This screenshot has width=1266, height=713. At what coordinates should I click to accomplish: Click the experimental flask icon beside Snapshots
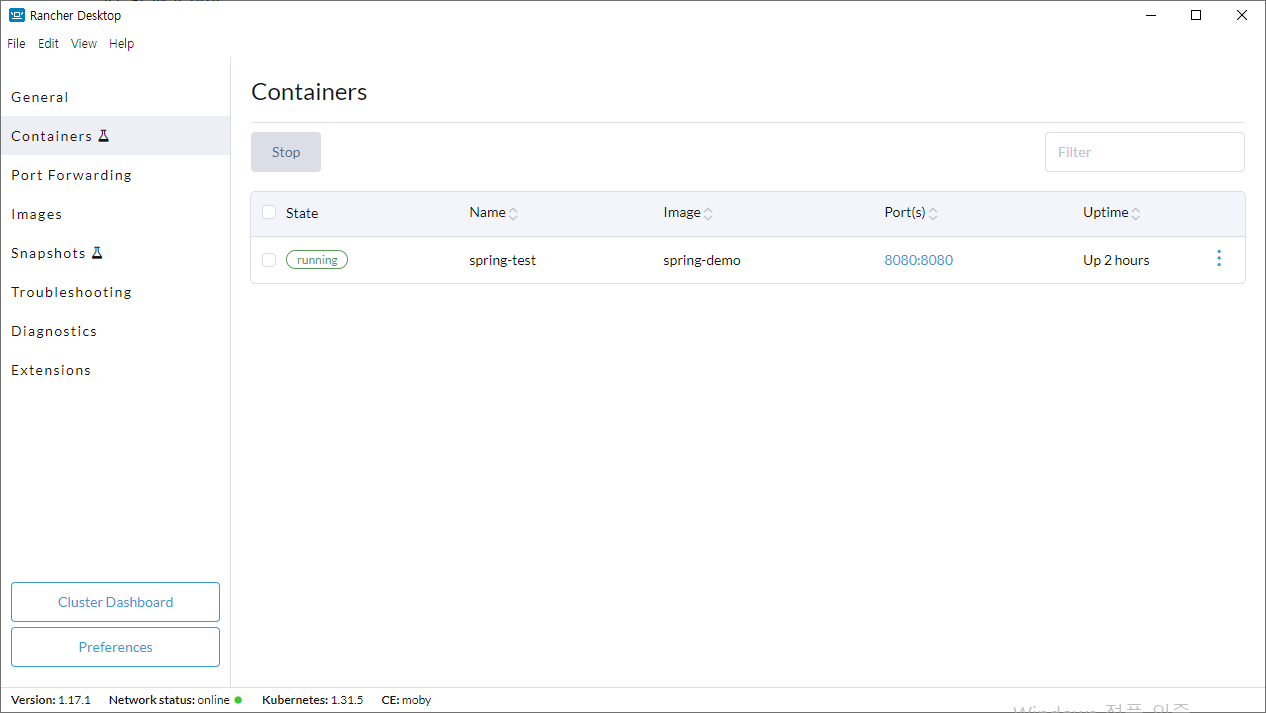(x=97, y=253)
